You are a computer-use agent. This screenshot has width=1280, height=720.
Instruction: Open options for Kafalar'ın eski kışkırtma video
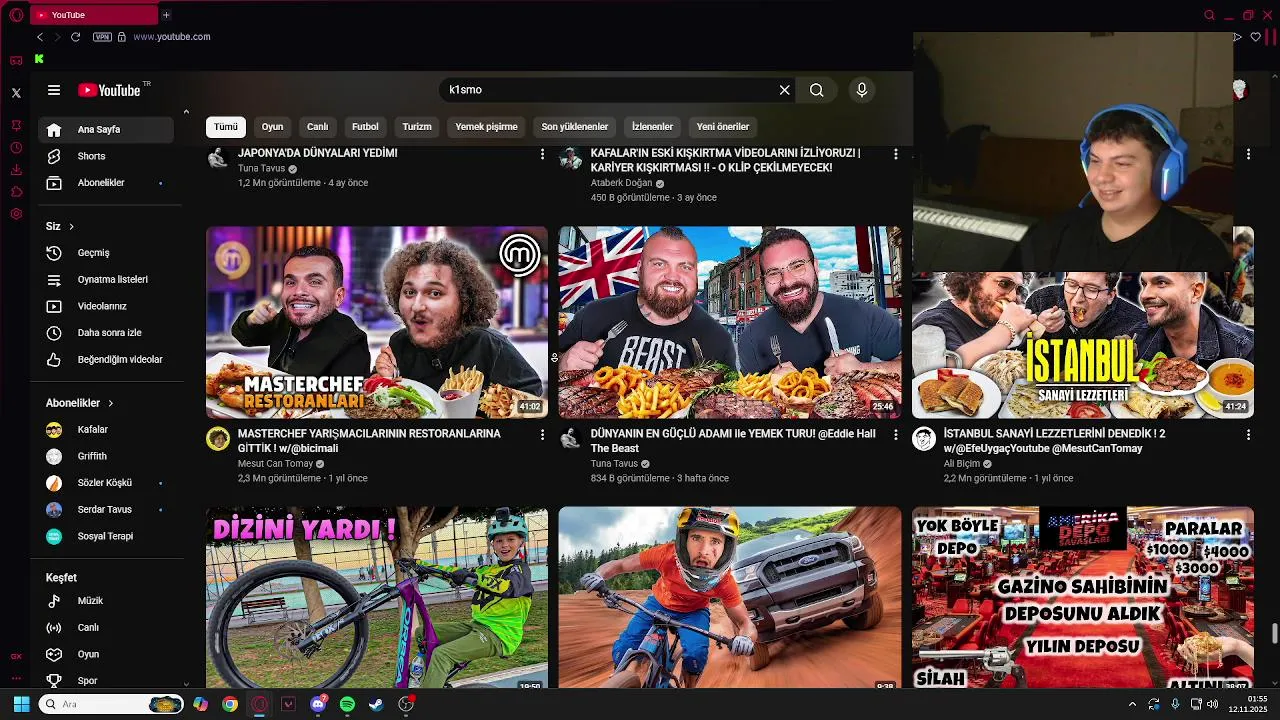[895, 154]
